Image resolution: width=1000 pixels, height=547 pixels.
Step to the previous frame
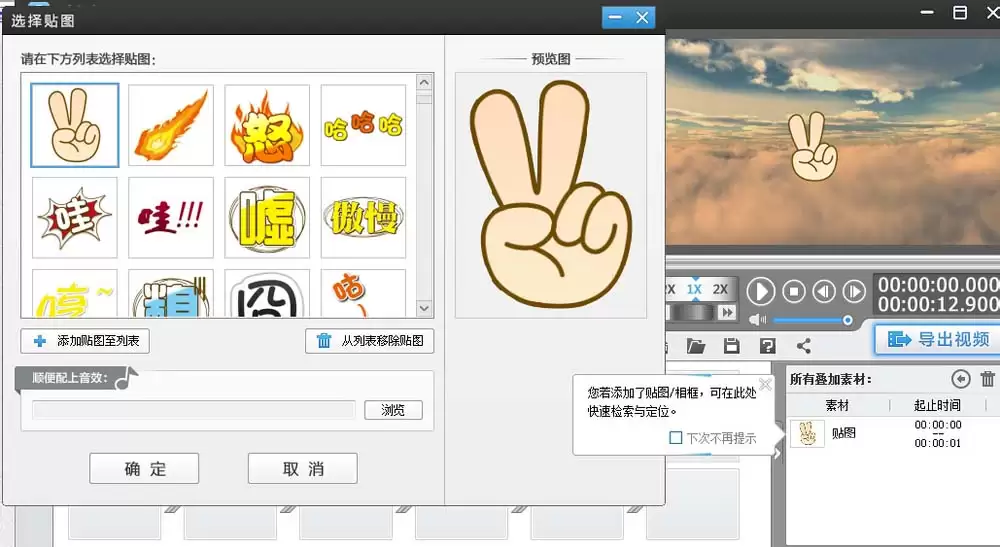point(824,292)
